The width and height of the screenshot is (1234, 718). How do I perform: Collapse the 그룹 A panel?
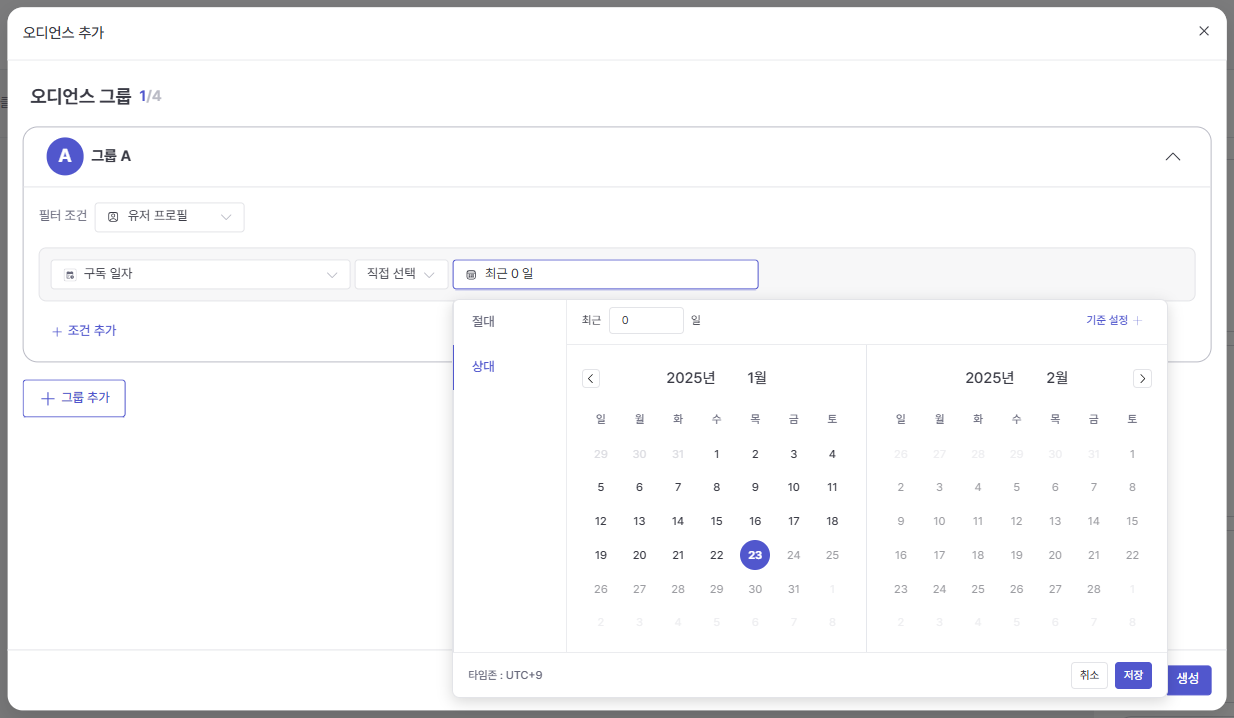point(1173,157)
